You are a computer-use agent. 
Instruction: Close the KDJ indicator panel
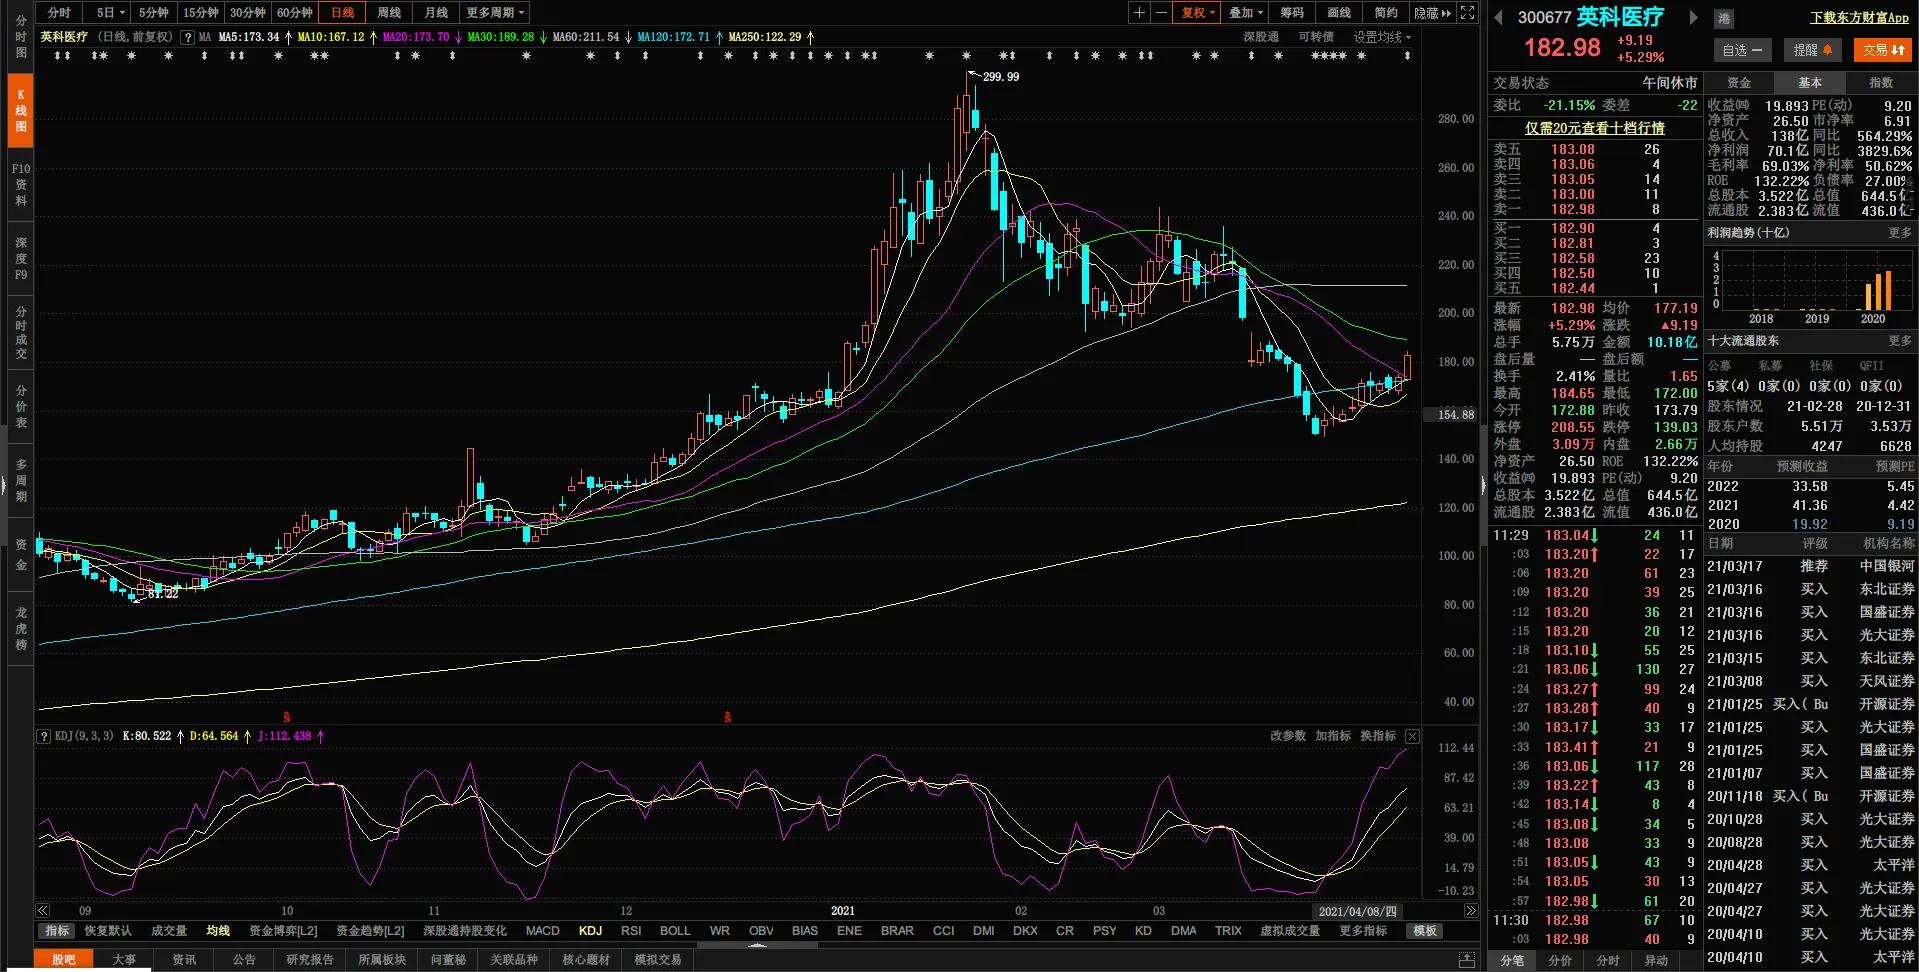[x=1412, y=736]
